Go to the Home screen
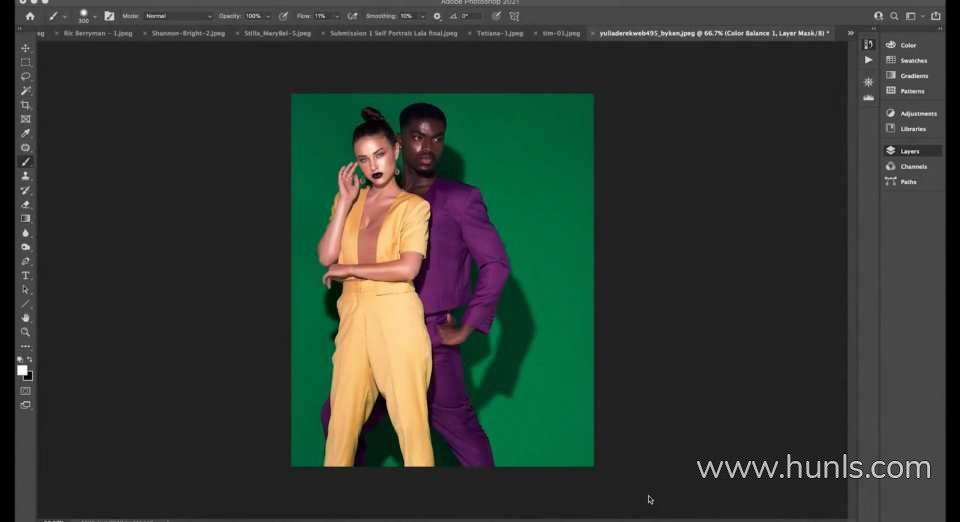The image size is (960, 522). (x=29, y=16)
